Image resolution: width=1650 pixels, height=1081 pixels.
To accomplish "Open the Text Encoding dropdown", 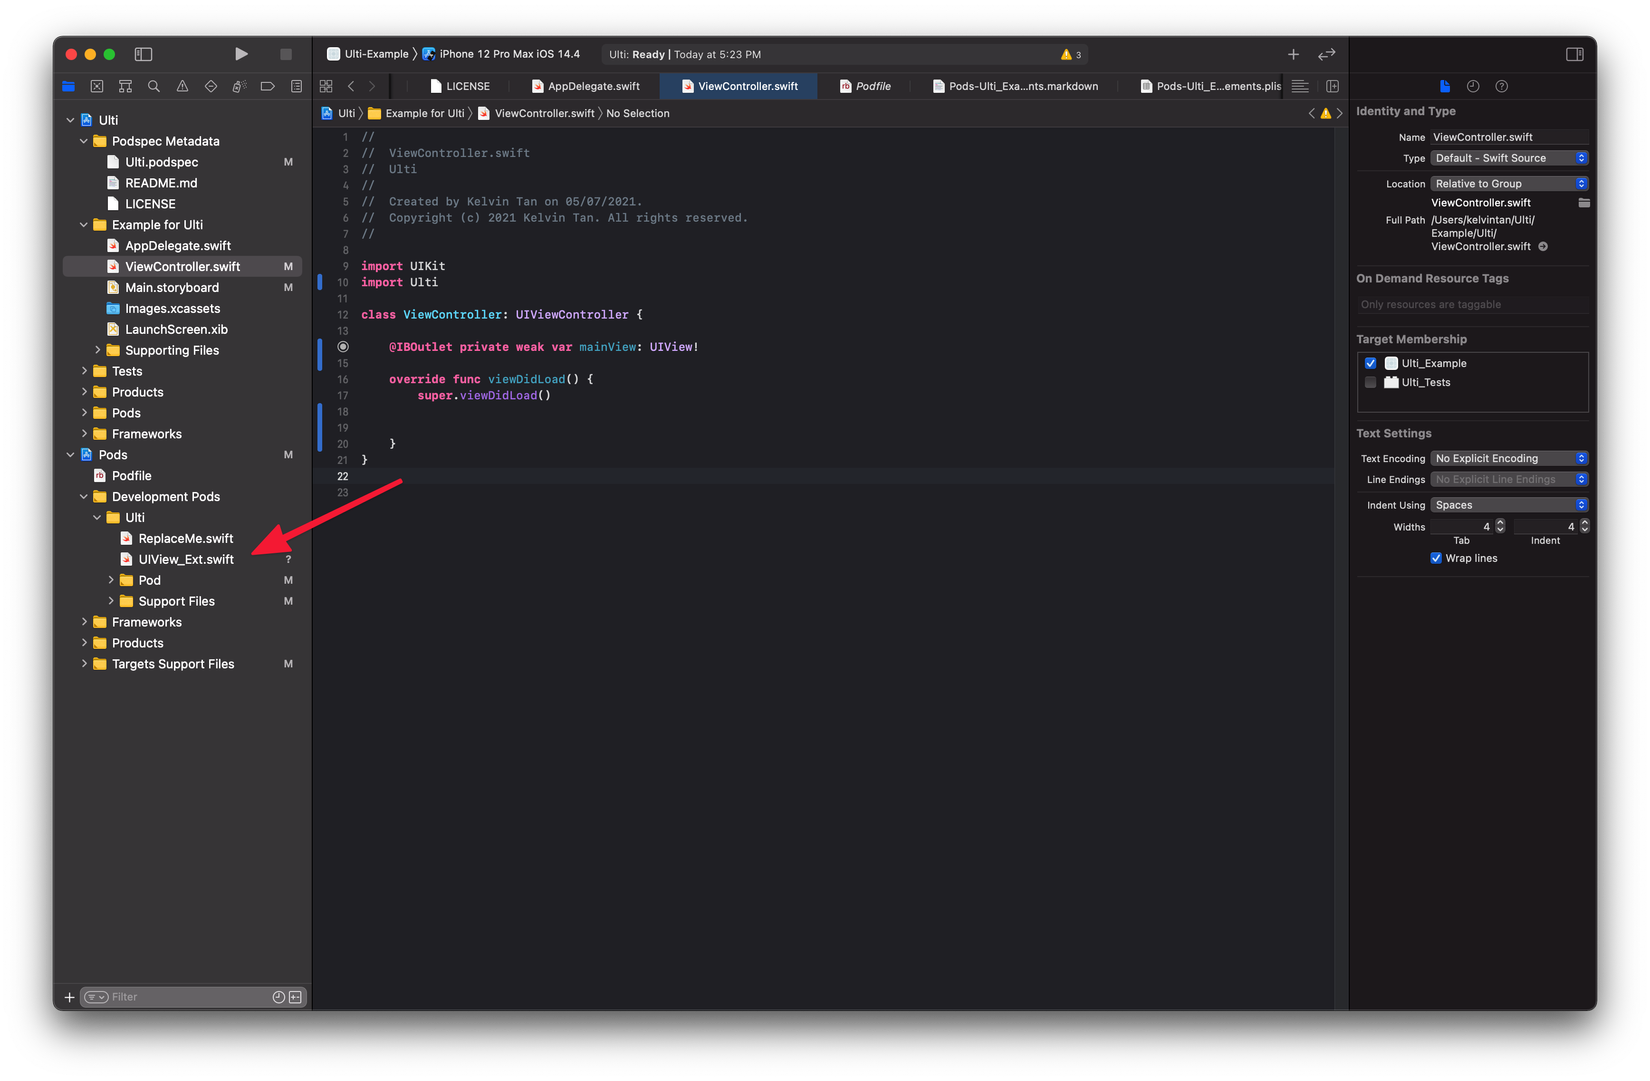I will (x=1509, y=458).
